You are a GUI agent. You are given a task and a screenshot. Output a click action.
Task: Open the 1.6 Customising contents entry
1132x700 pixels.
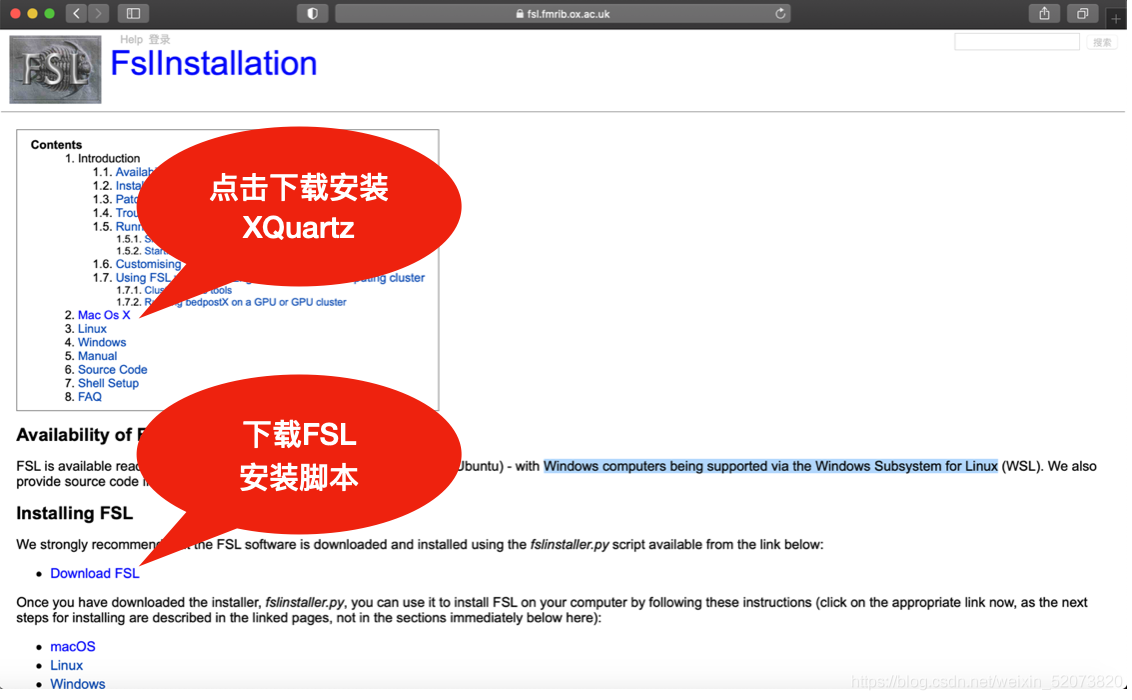tap(148, 264)
